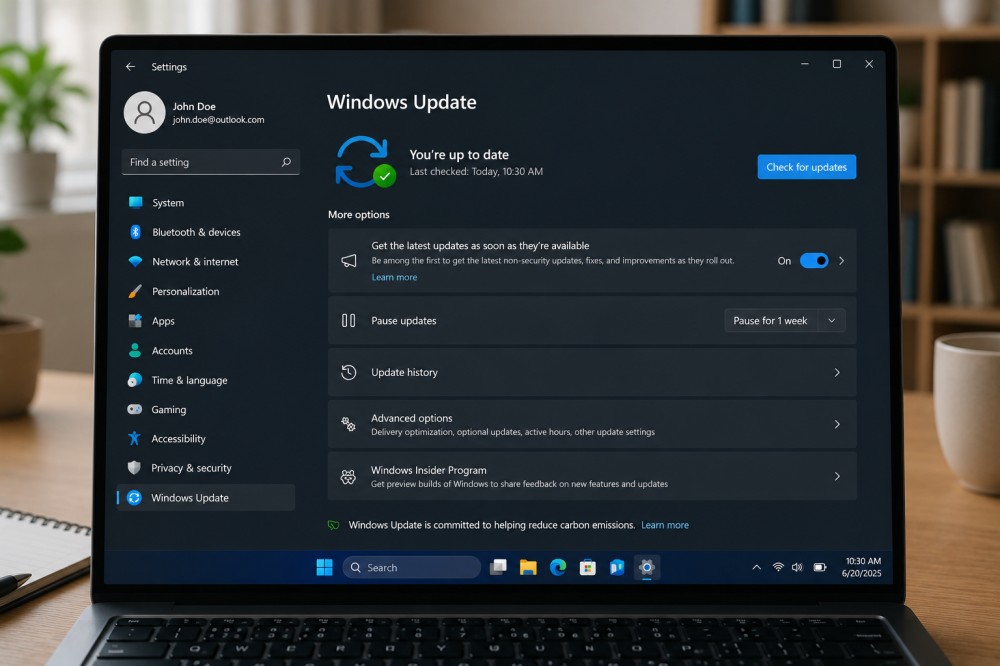Click the Privacy & security shield icon

(134, 468)
